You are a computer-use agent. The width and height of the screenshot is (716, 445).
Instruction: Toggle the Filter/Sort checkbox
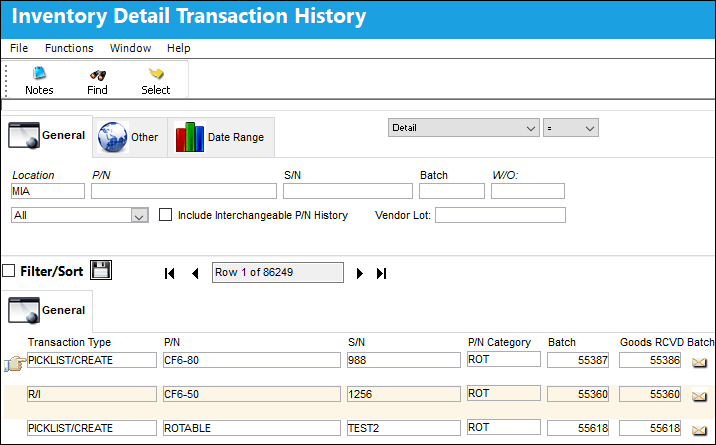9,271
